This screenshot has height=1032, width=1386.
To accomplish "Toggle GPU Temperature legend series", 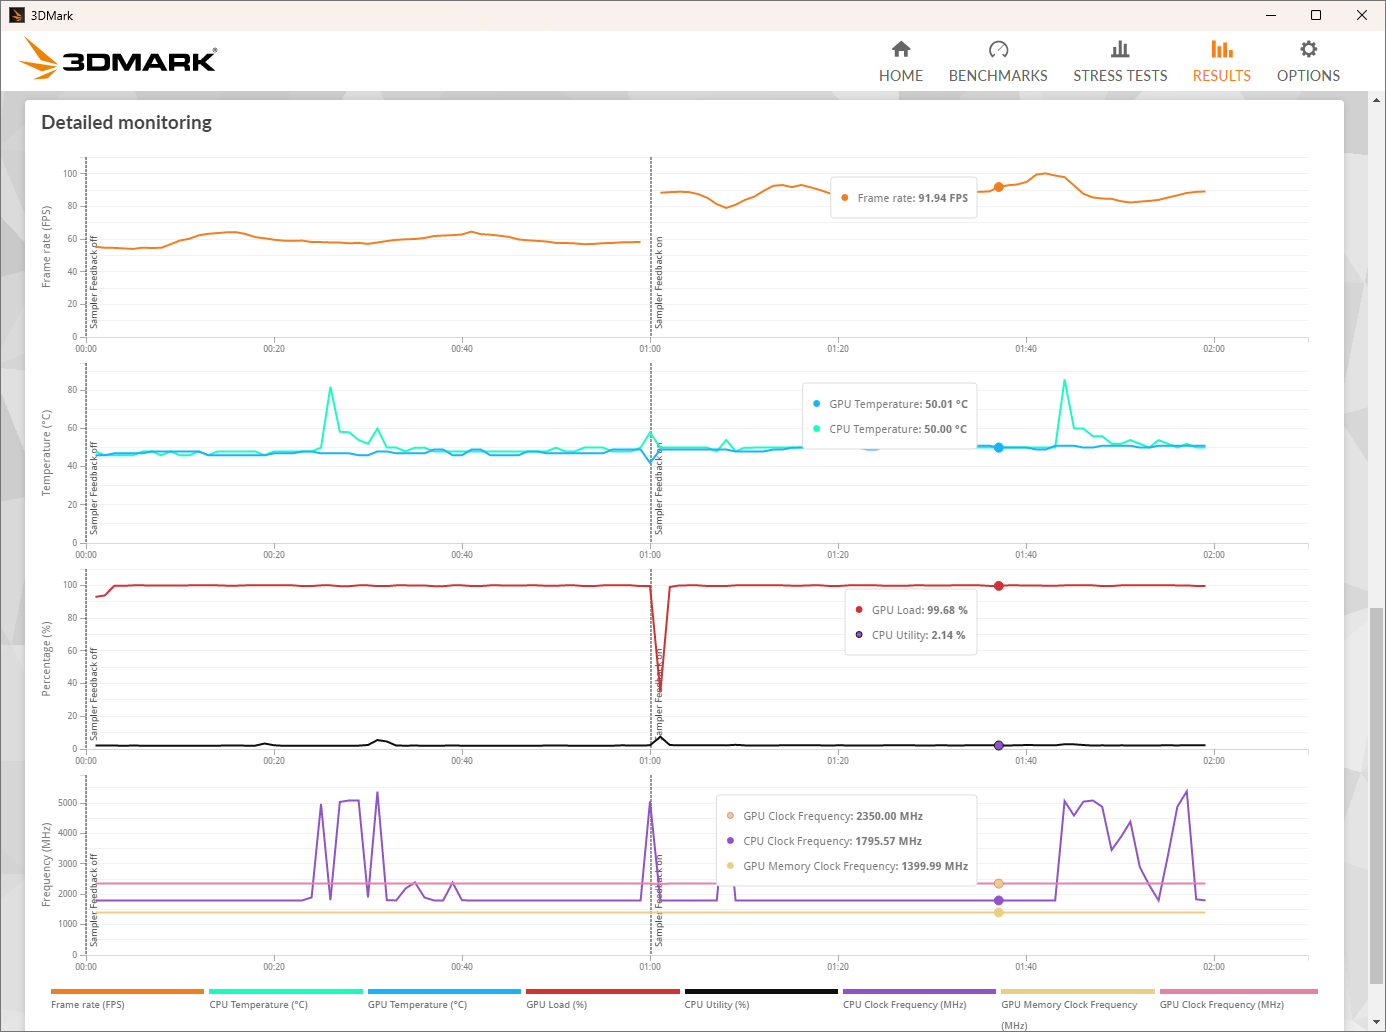I will (x=417, y=1004).
